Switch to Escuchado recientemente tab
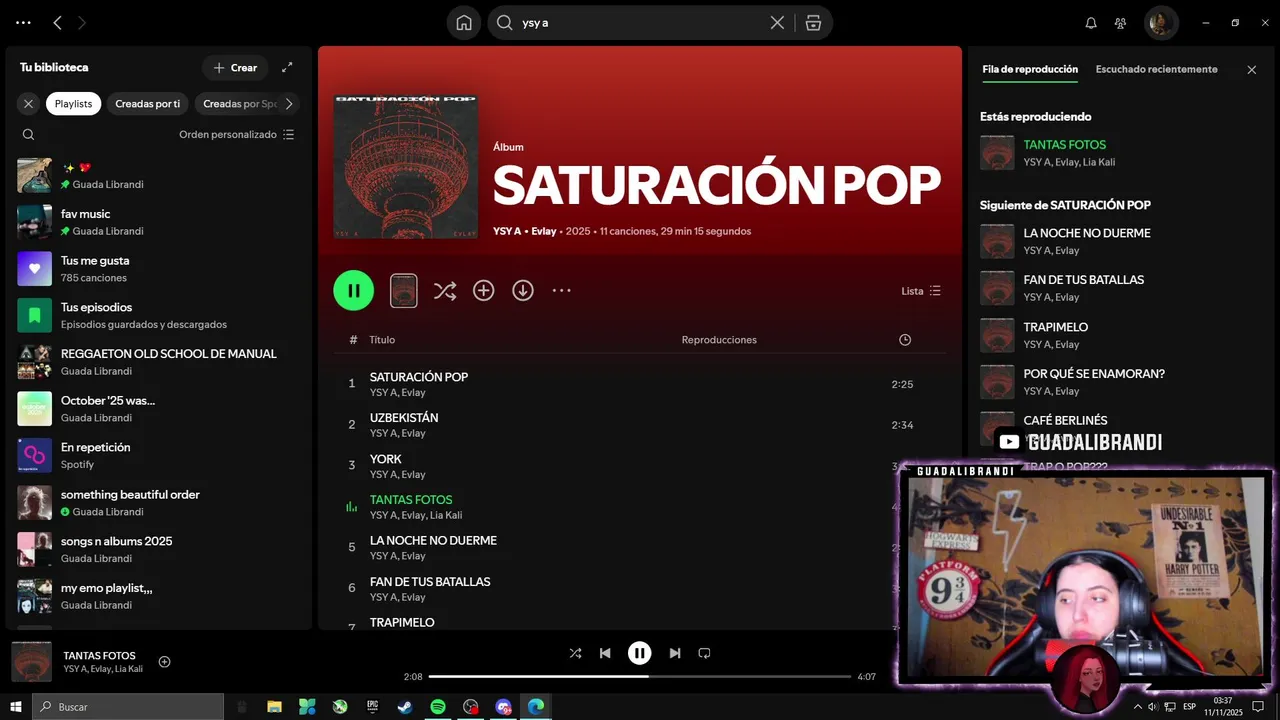 [x=1157, y=70]
